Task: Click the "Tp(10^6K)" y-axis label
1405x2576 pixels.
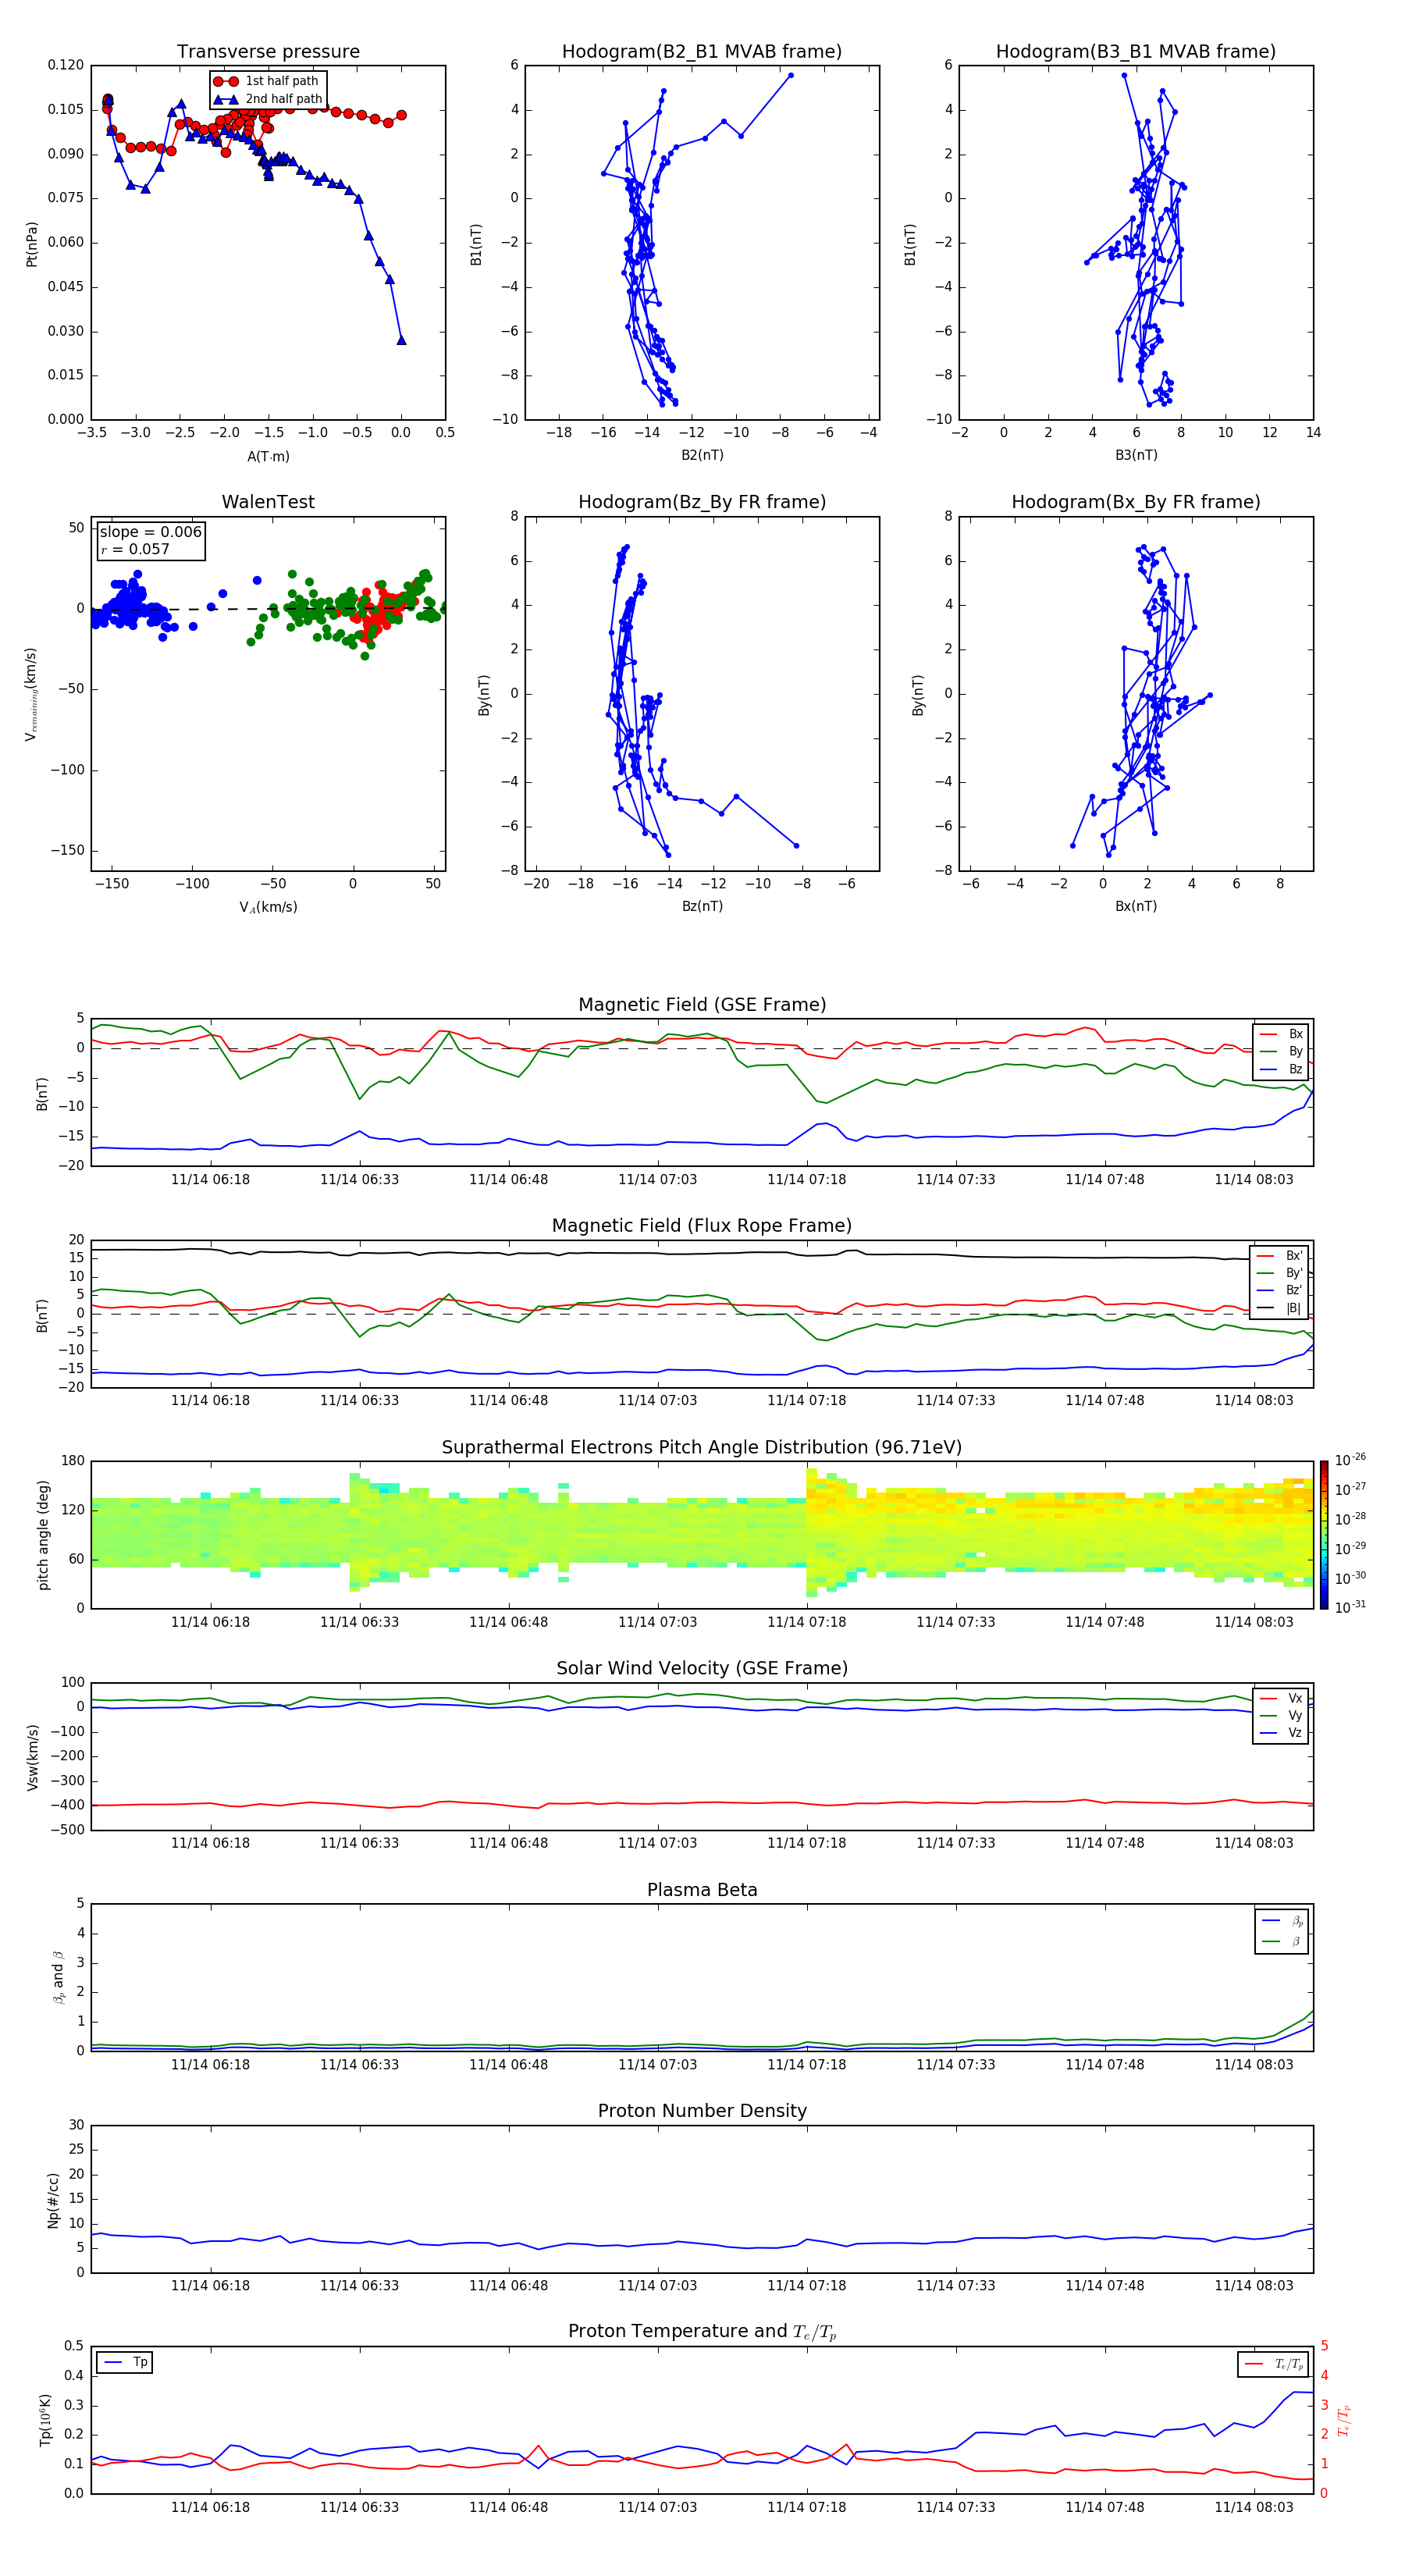Action: 45,2420
